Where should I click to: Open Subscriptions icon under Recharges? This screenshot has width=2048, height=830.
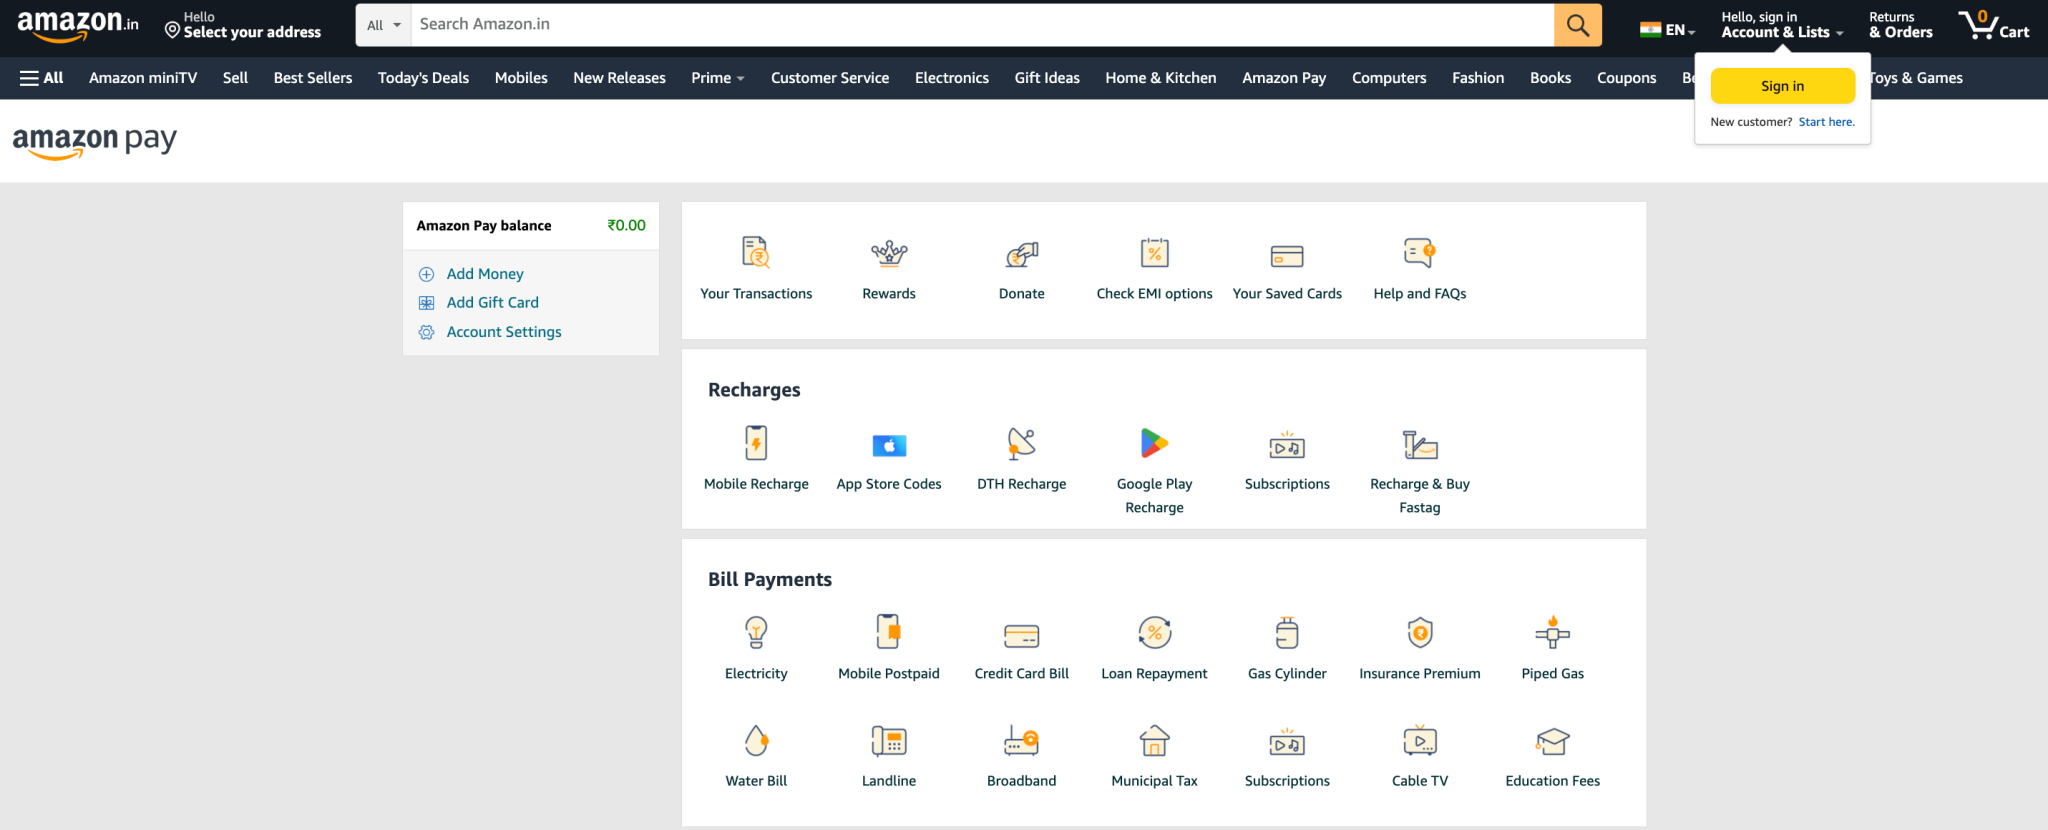[1287, 445]
